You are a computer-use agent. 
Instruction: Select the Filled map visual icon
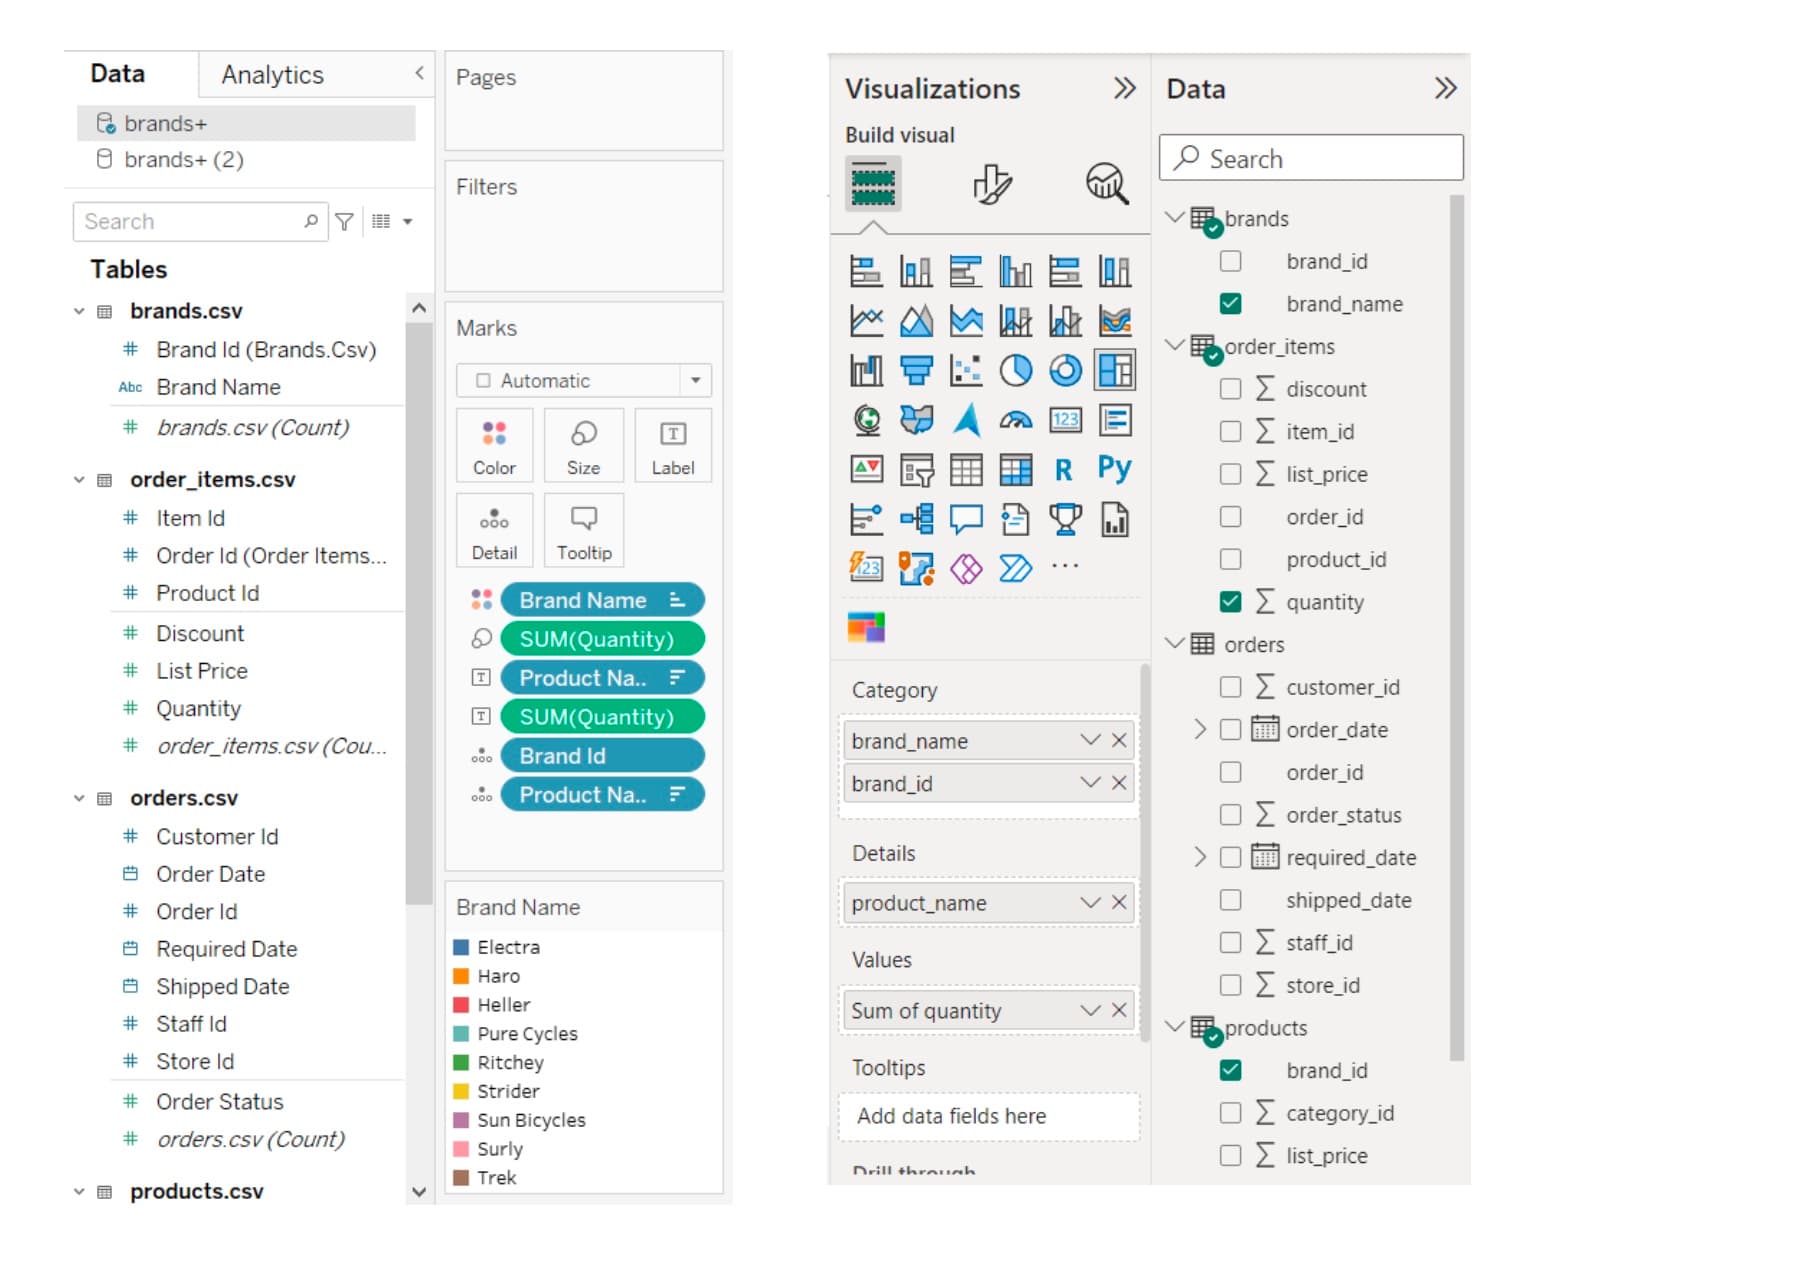[916, 420]
